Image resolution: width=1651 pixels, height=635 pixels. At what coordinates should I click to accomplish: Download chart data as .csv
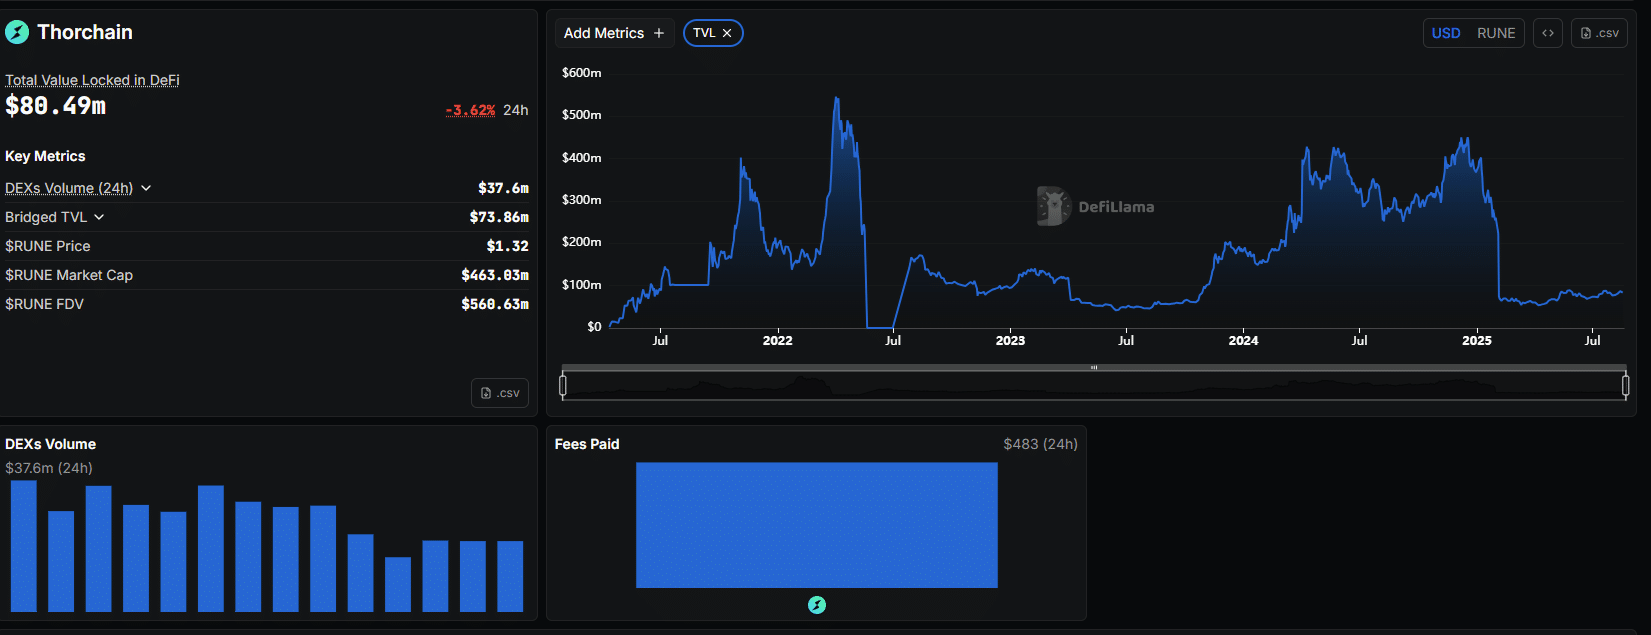coord(1599,33)
